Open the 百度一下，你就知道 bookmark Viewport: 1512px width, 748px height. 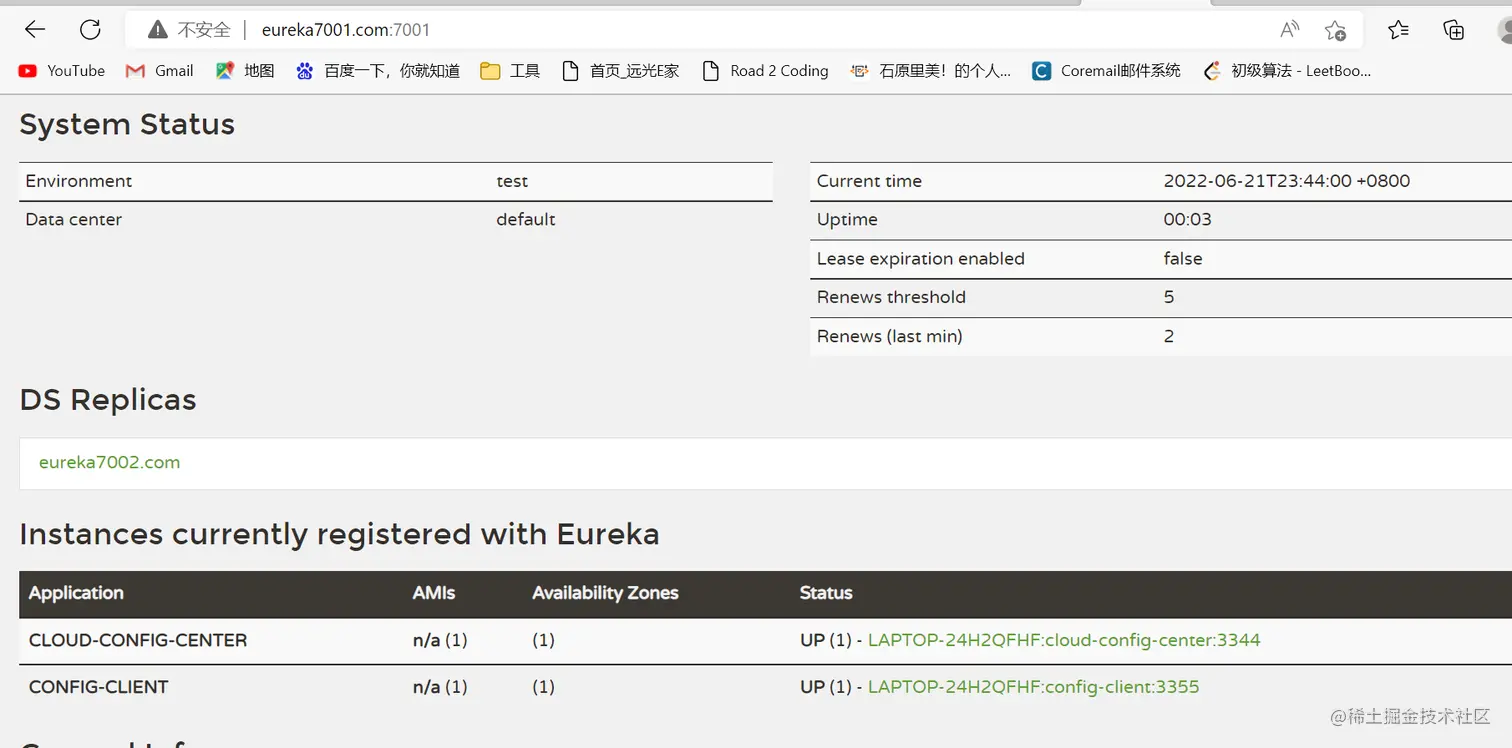tap(378, 71)
